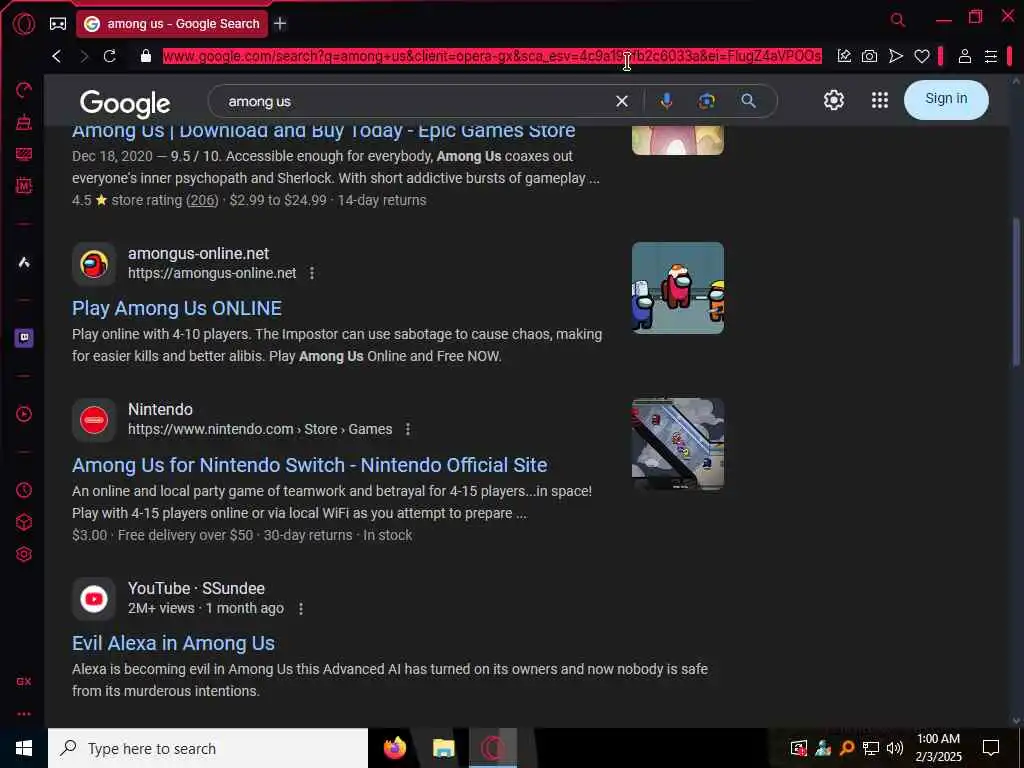Viewport: 1024px width, 768px height.
Task: Open the search tabs magnifier icon
Action: pos(898,20)
